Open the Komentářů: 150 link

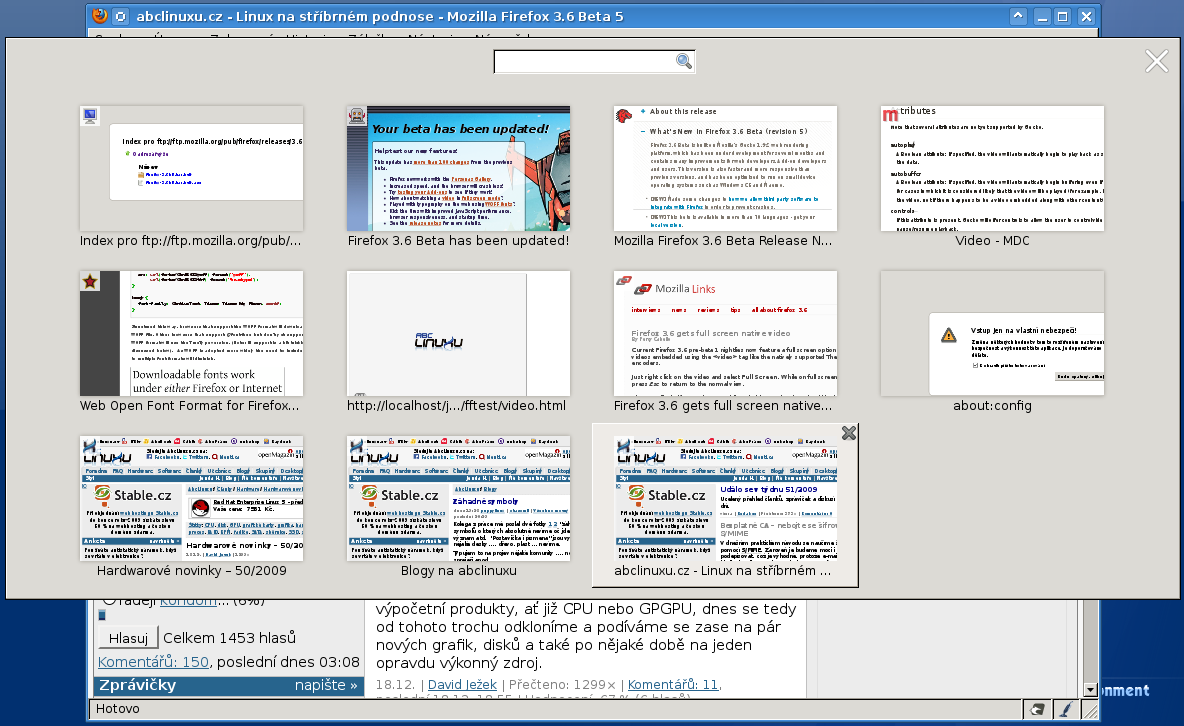point(153,662)
